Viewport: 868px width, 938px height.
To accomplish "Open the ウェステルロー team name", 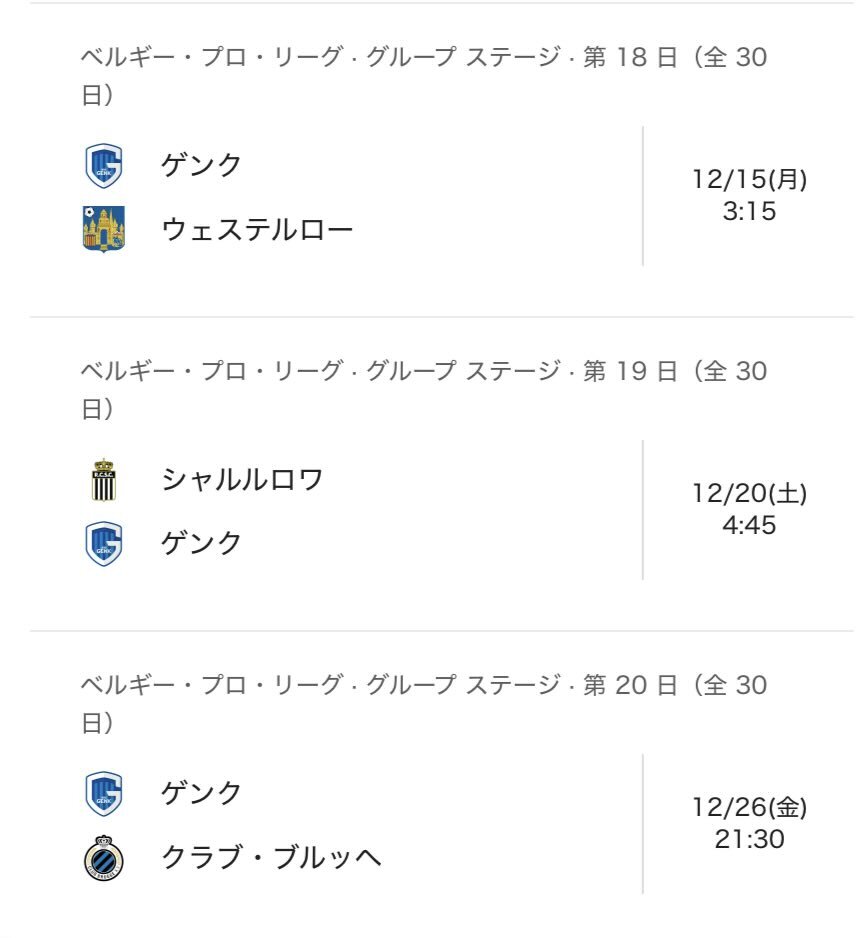I will (x=257, y=230).
